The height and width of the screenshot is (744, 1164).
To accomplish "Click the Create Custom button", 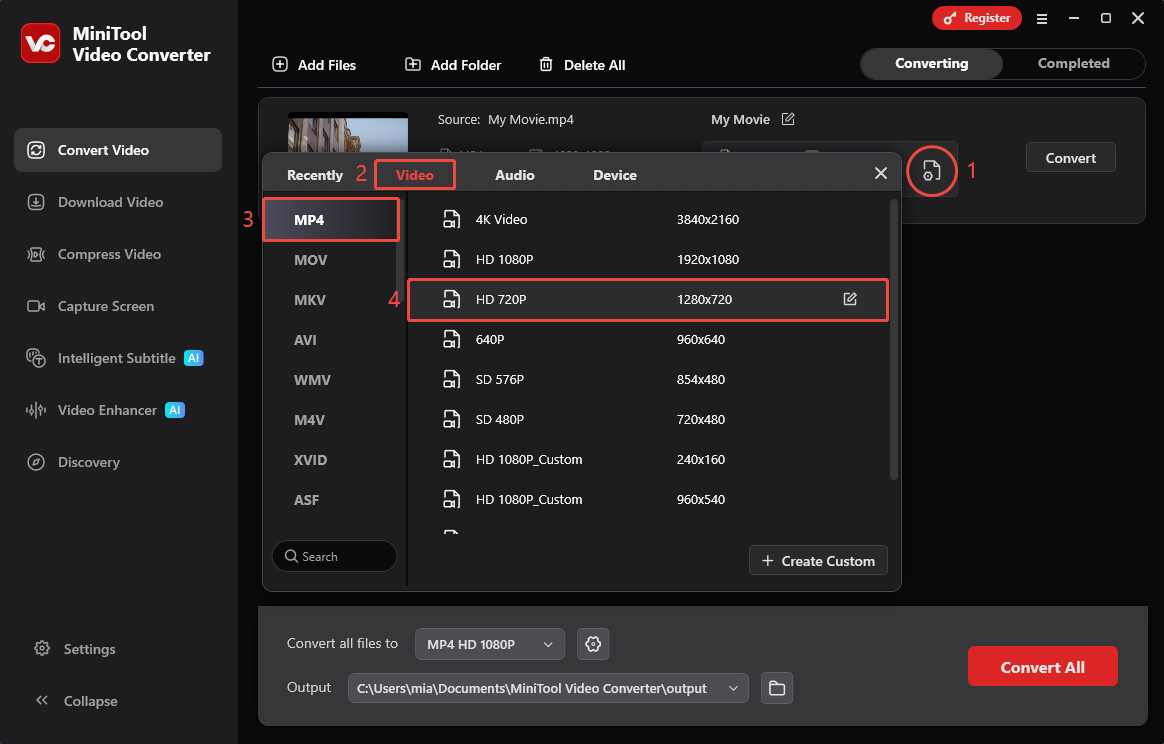I will [x=818, y=561].
